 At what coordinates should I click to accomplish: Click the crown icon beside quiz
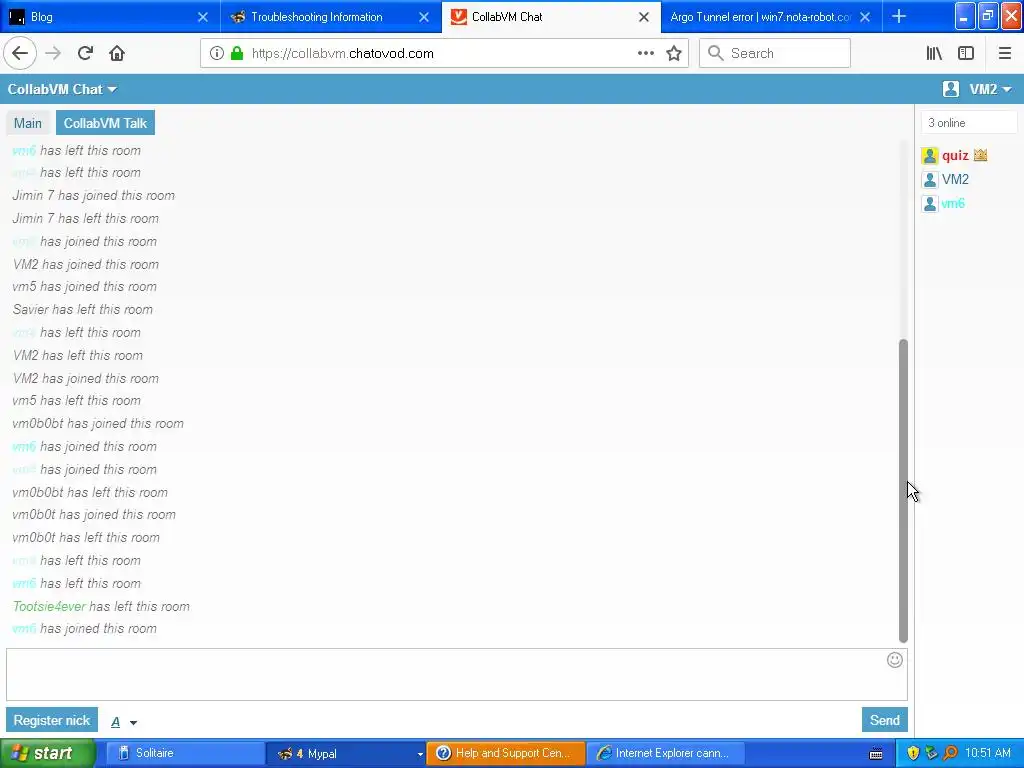(980, 155)
